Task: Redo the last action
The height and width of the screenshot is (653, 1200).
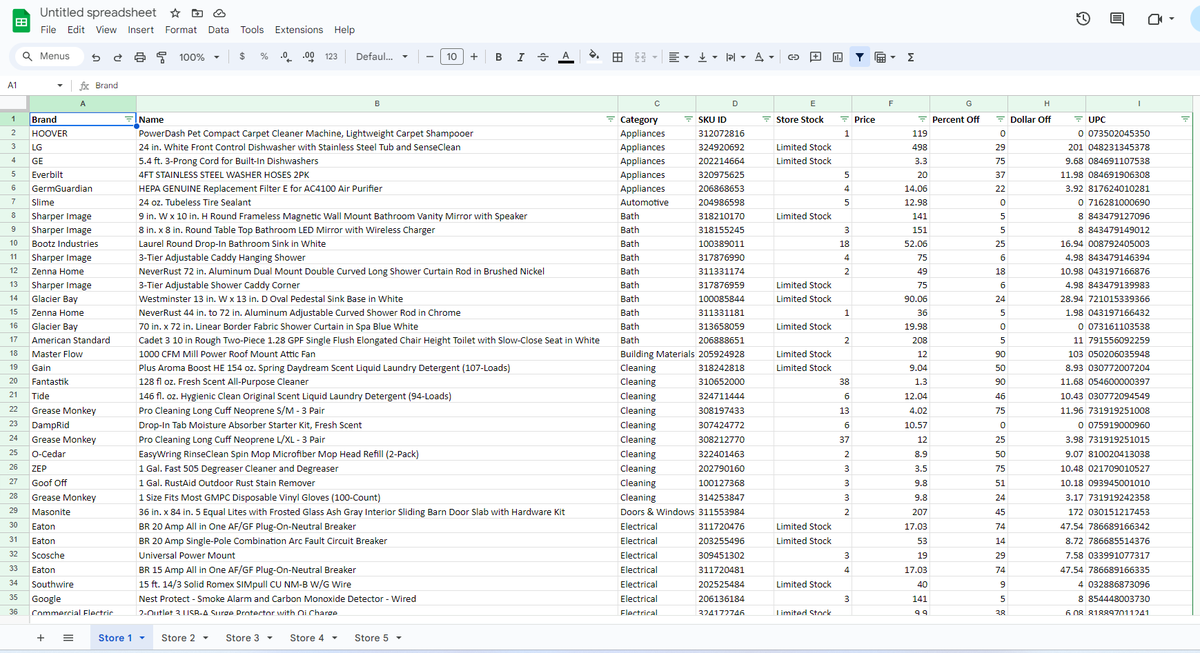Action: pyautogui.click(x=117, y=57)
